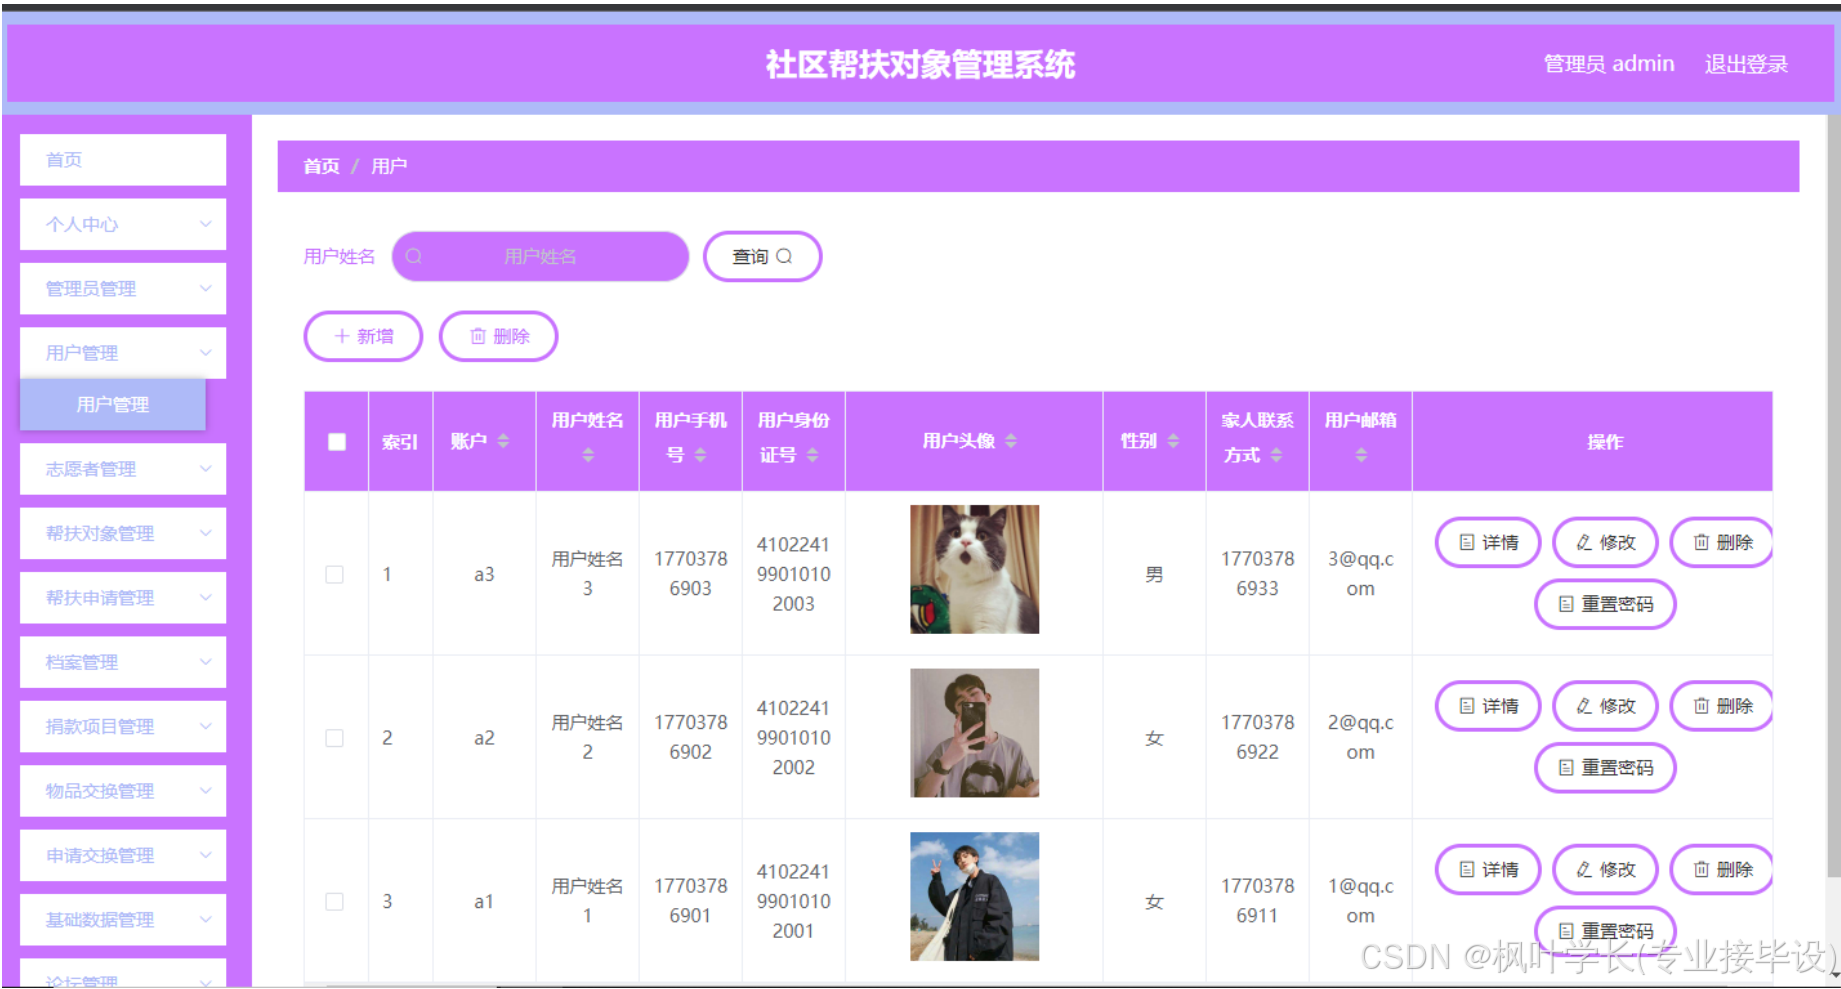Click the phone cell 17703786902
The height and width of the screenshot is (989, 1841).
690,738
